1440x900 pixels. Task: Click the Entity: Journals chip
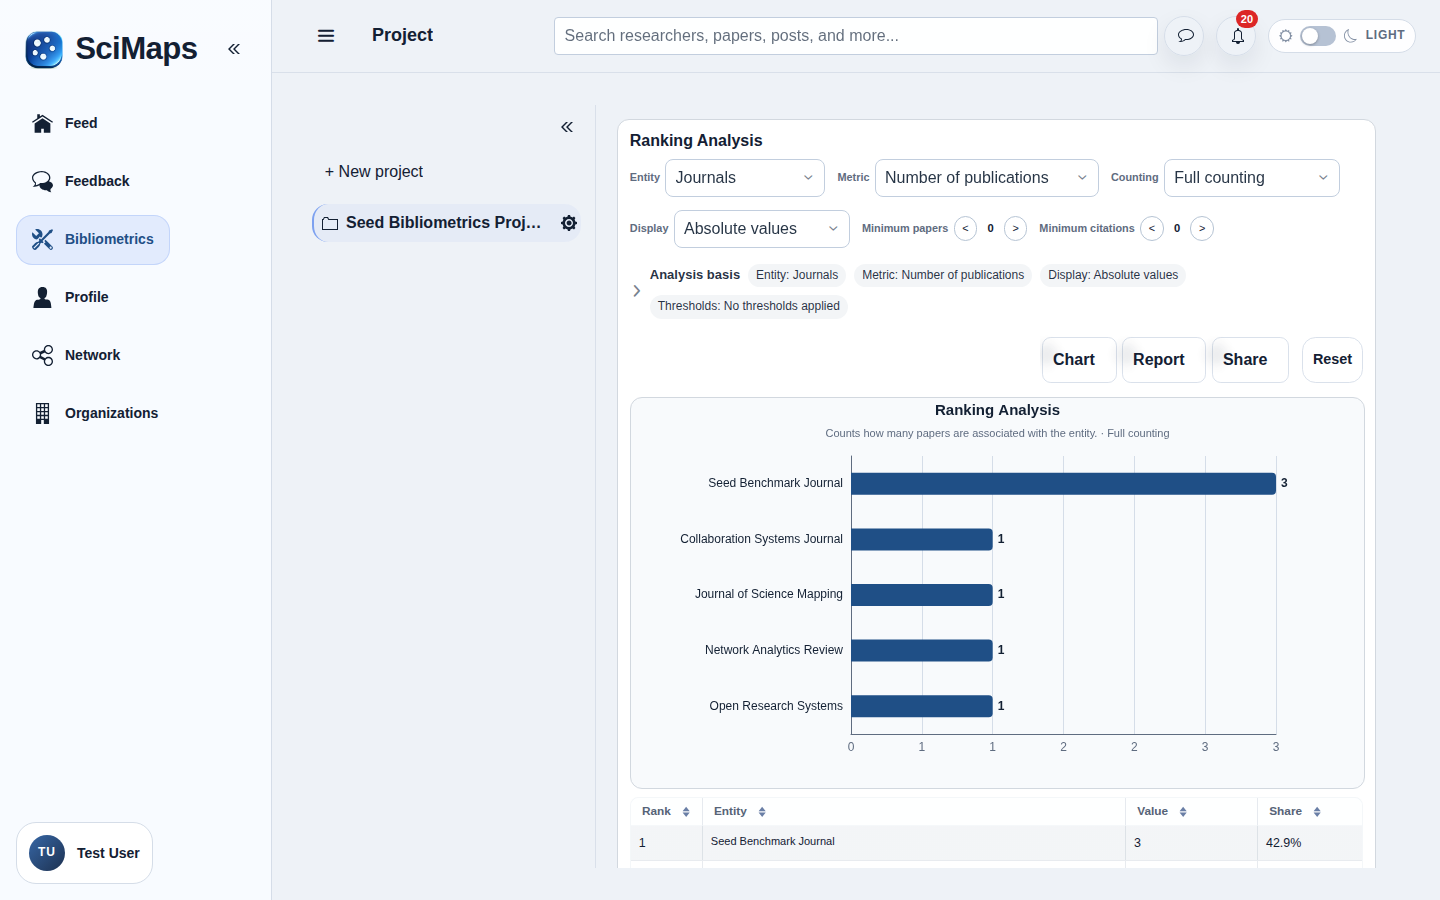point(797,275)
